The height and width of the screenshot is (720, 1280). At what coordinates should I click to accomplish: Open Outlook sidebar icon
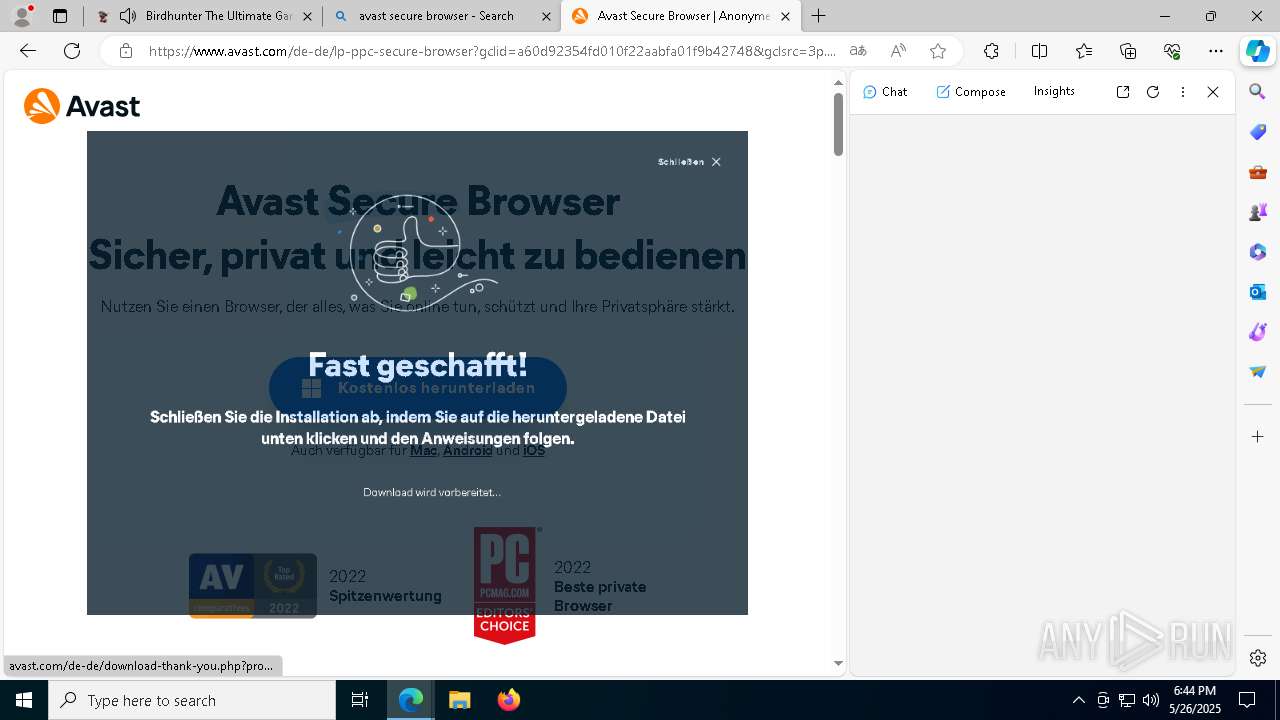click(1258, 292)
